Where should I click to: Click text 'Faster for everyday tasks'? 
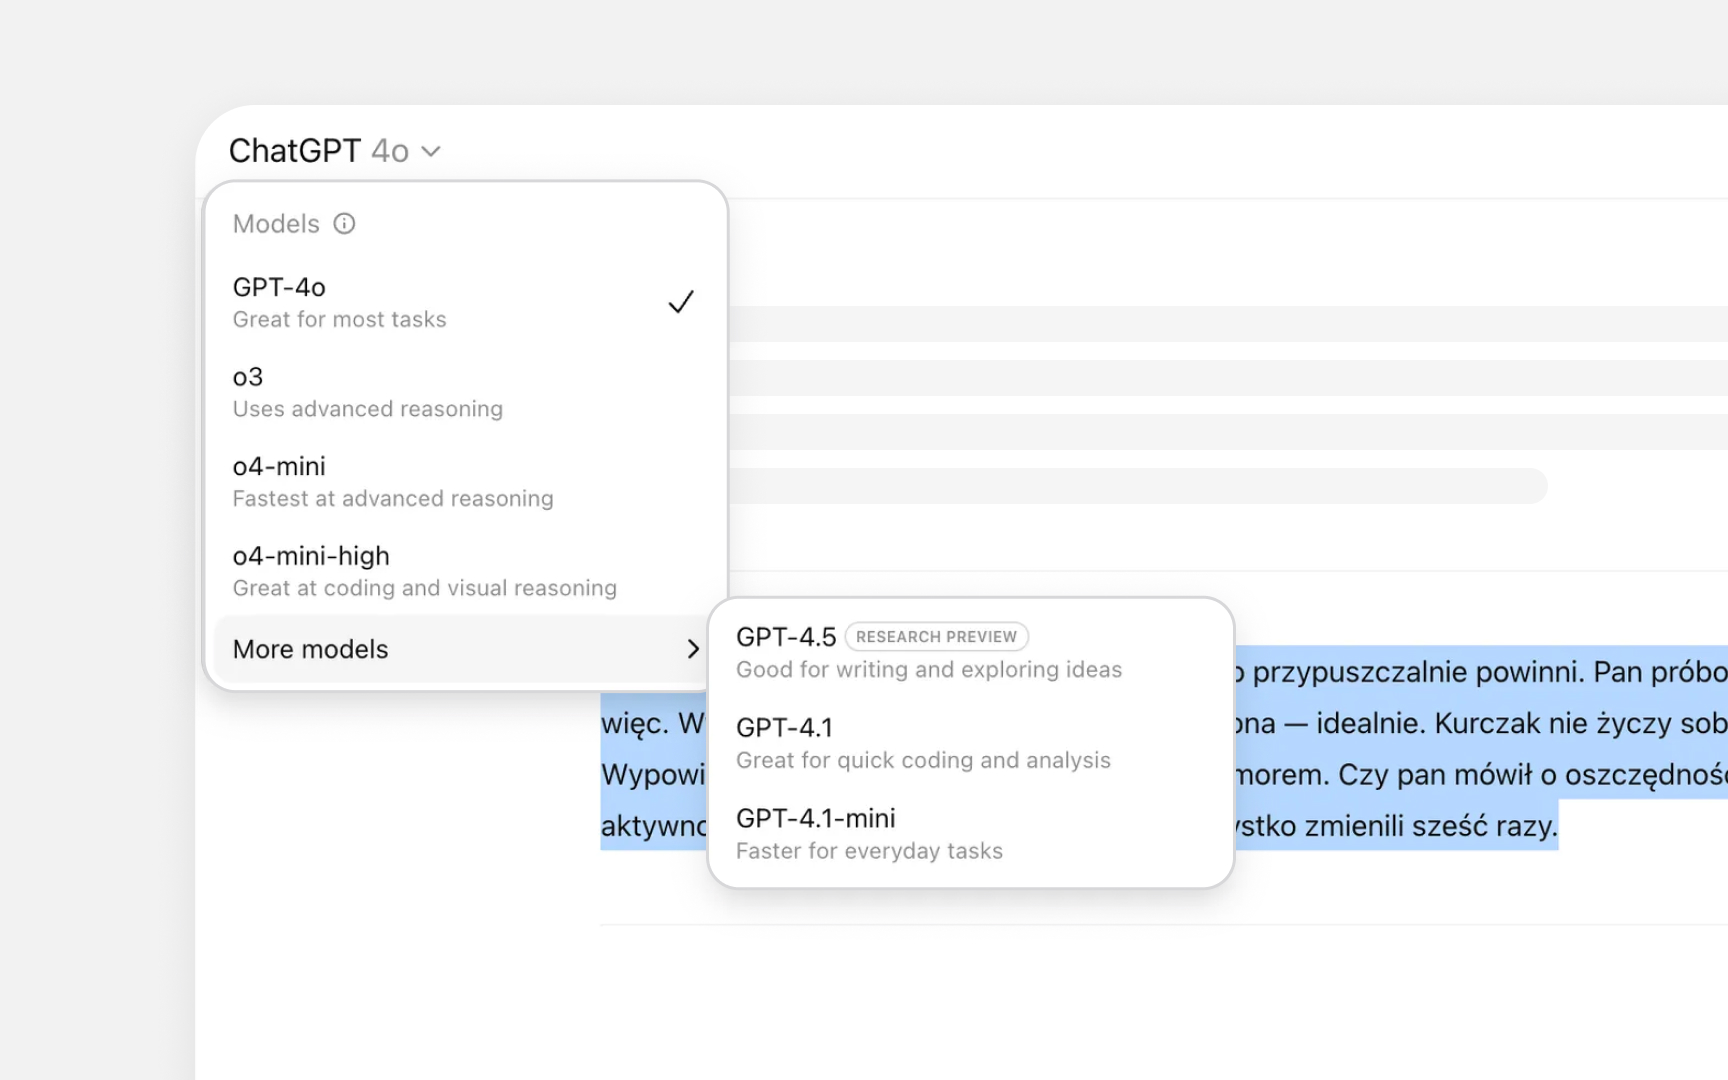(869, 851)
